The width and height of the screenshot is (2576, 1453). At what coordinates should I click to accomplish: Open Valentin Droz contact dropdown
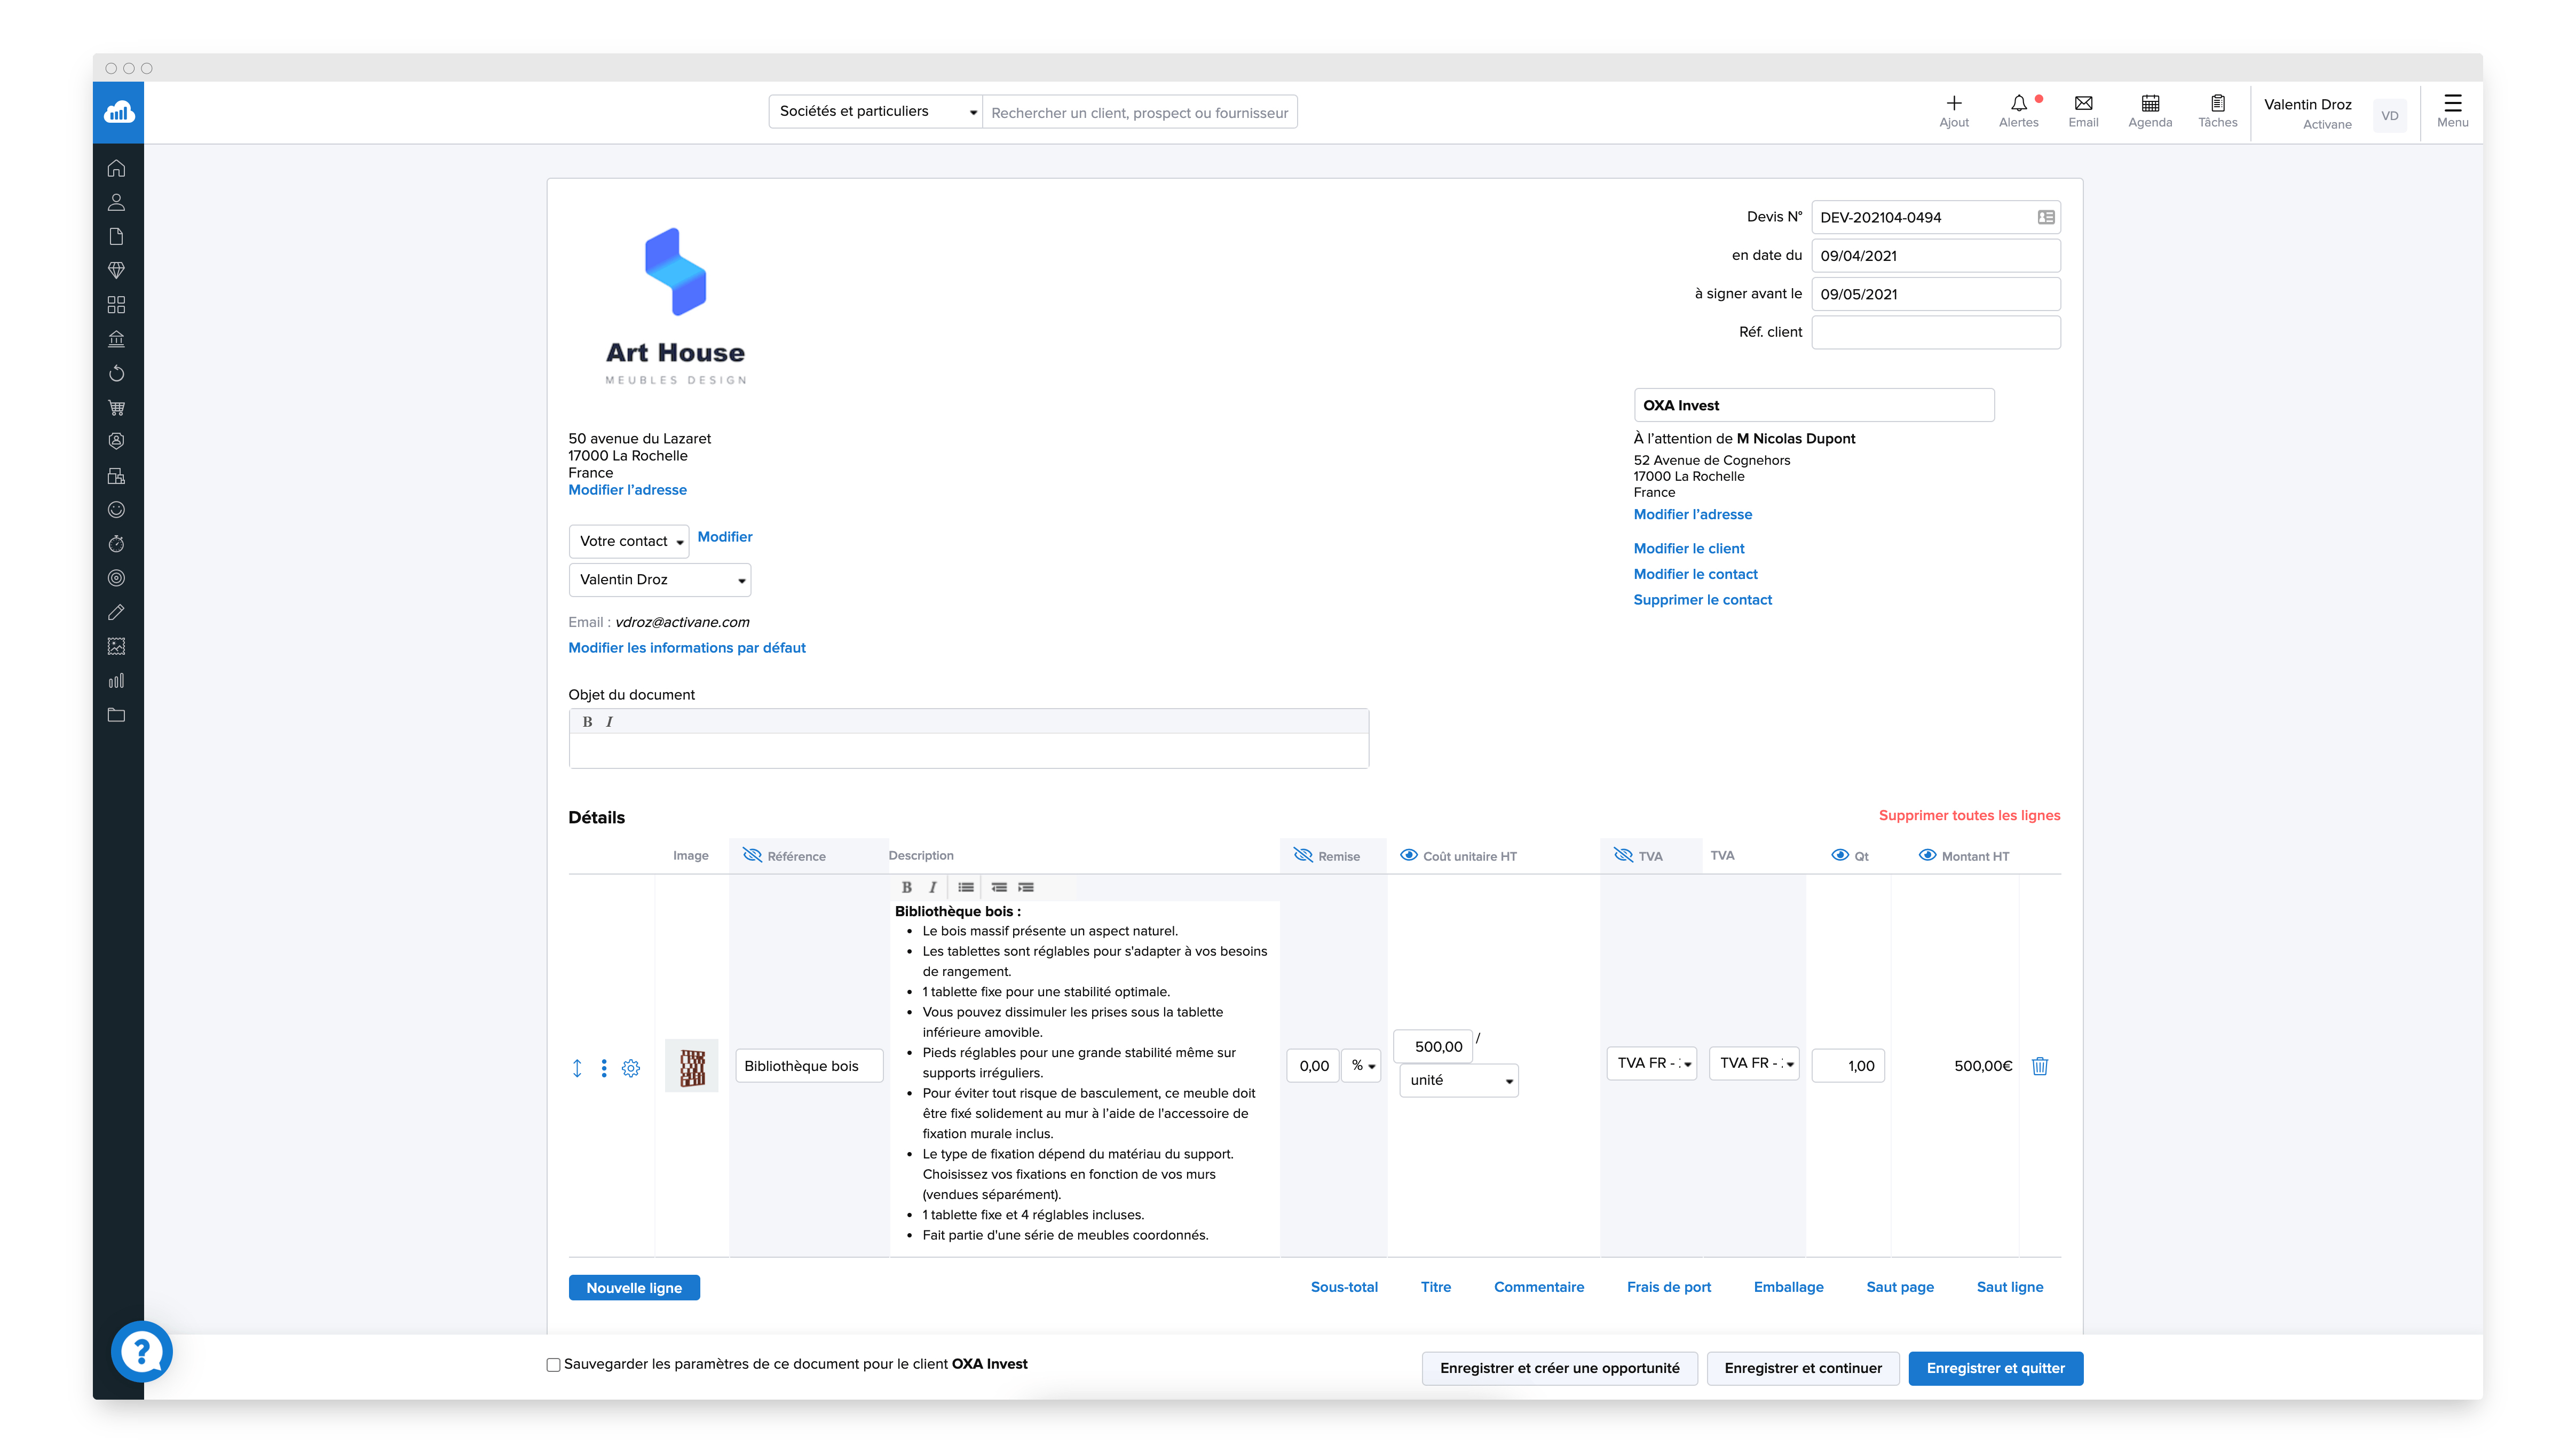(x=659, y=580)
